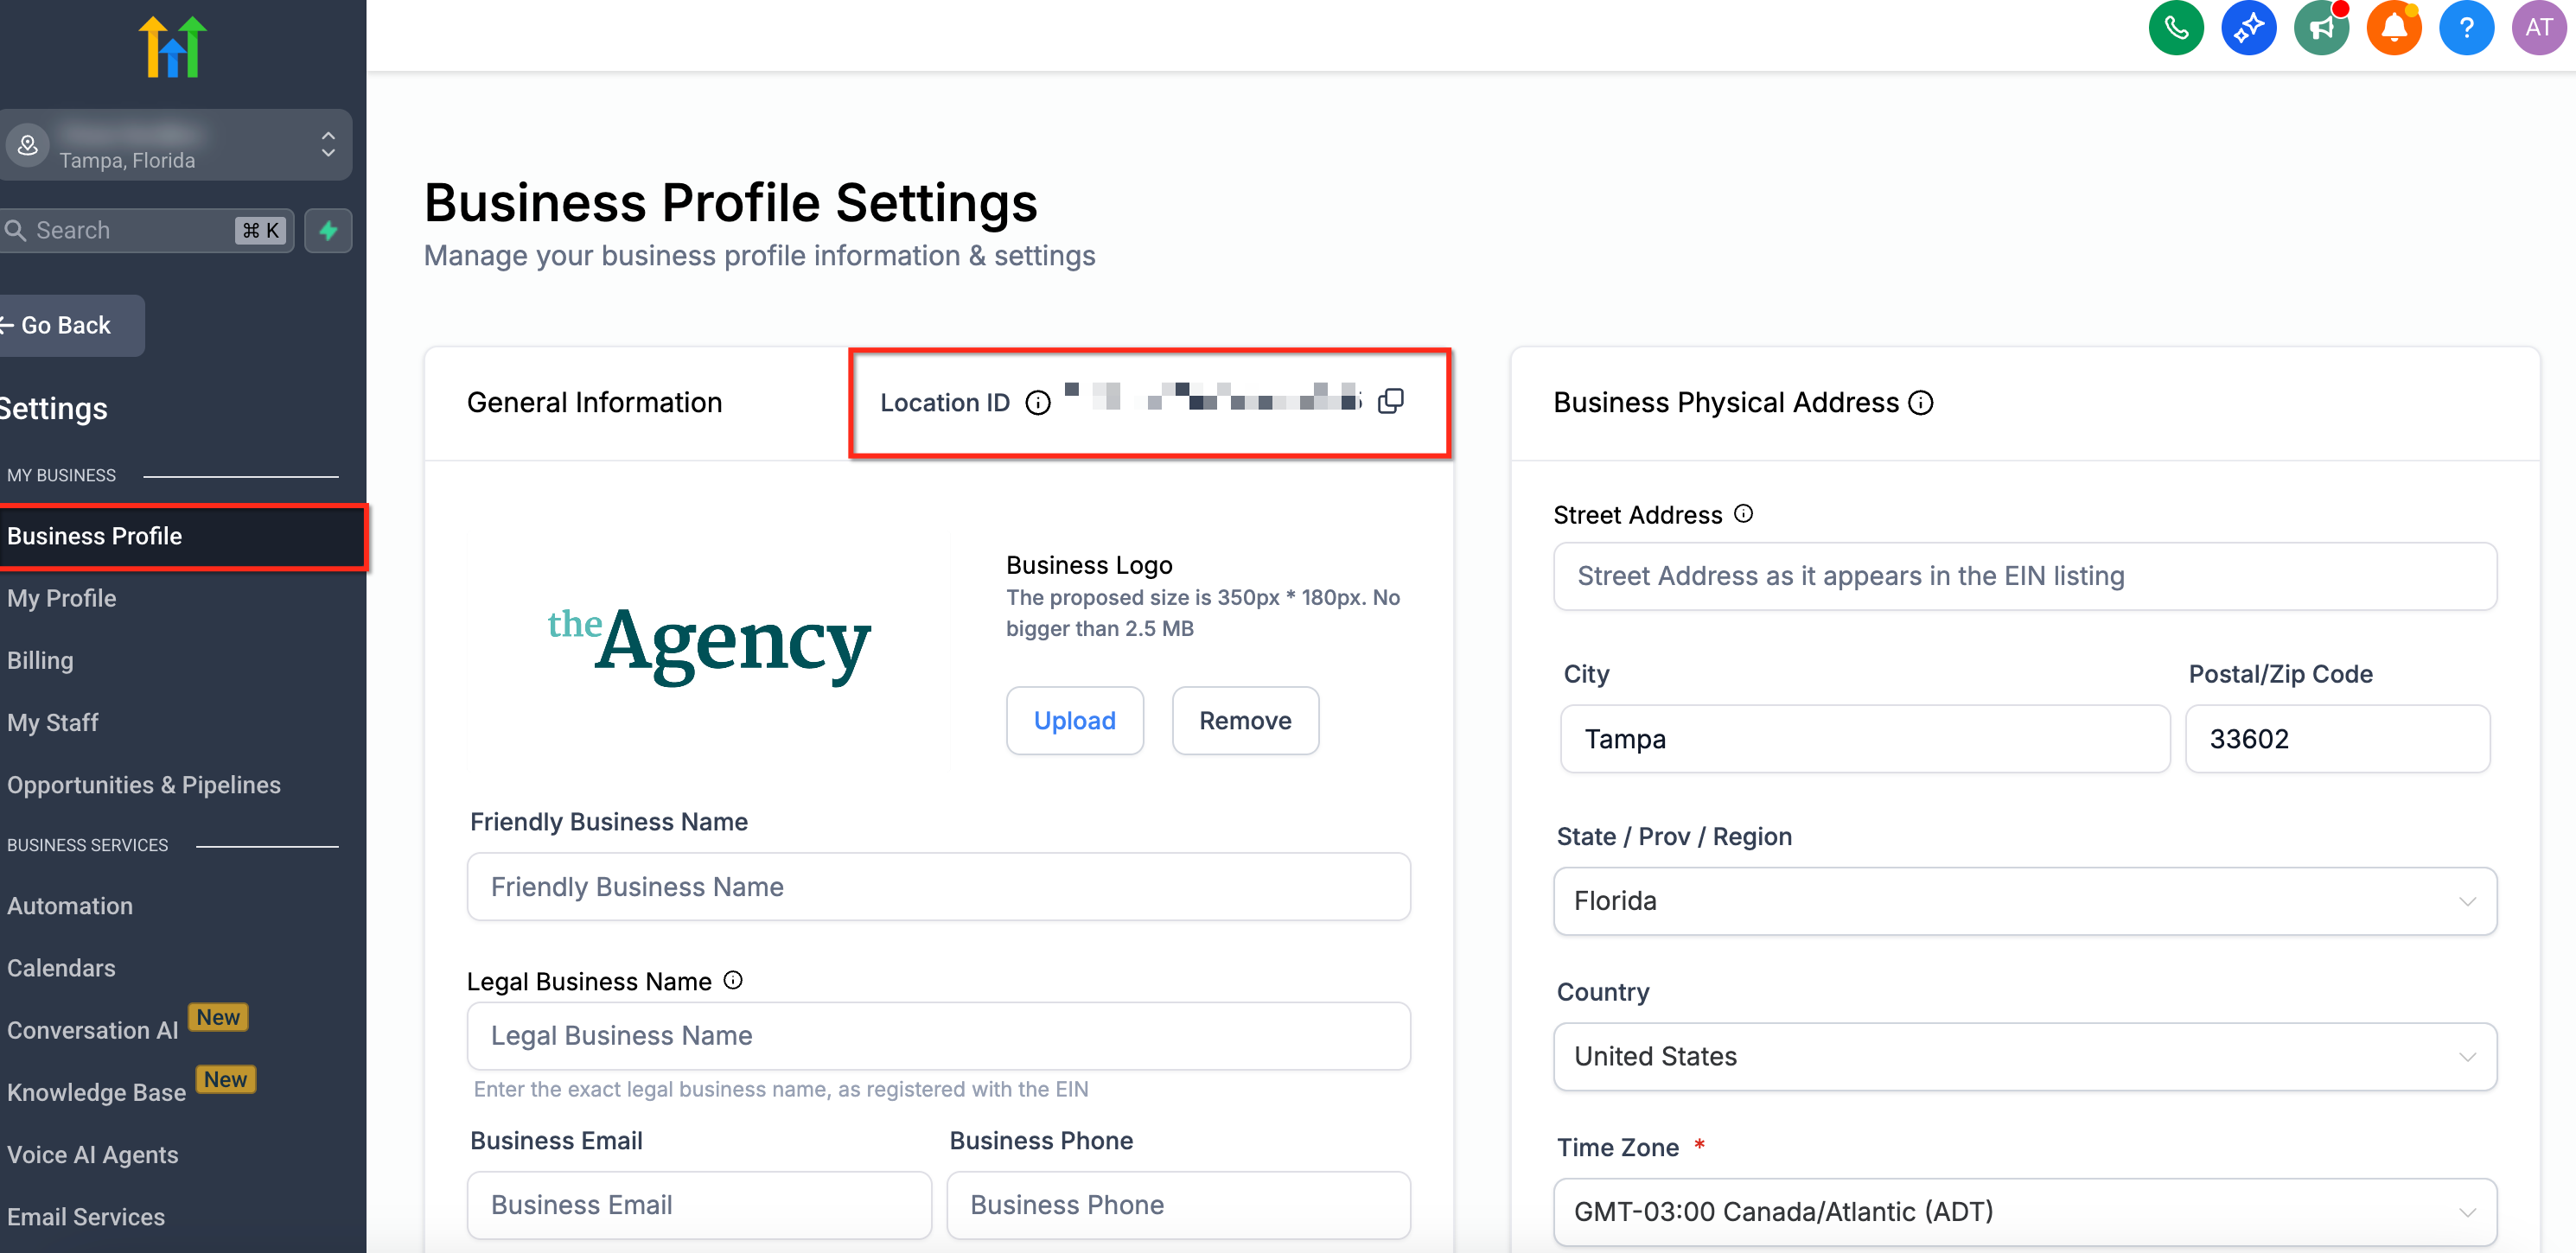Screen dimensions: 2576x1253
Task: Click the Legal Business Name info icon
Action: pos(733,980)
